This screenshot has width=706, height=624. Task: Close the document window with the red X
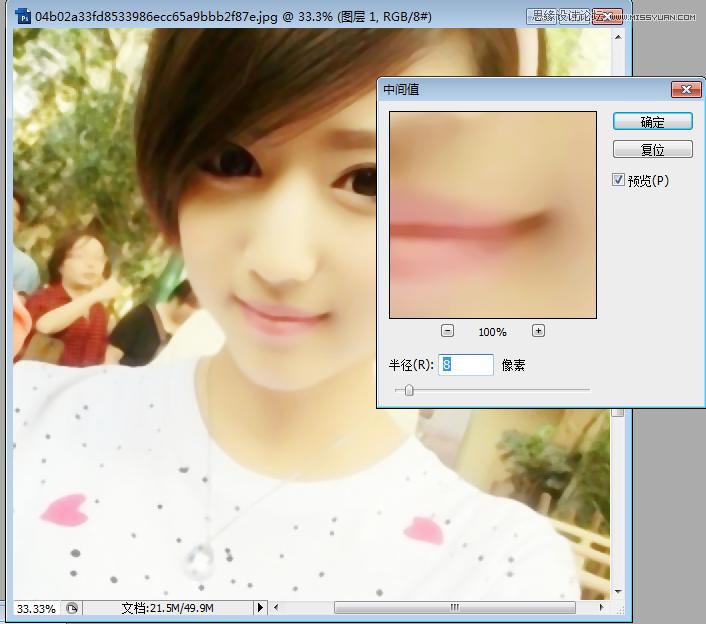click(607, 17)
